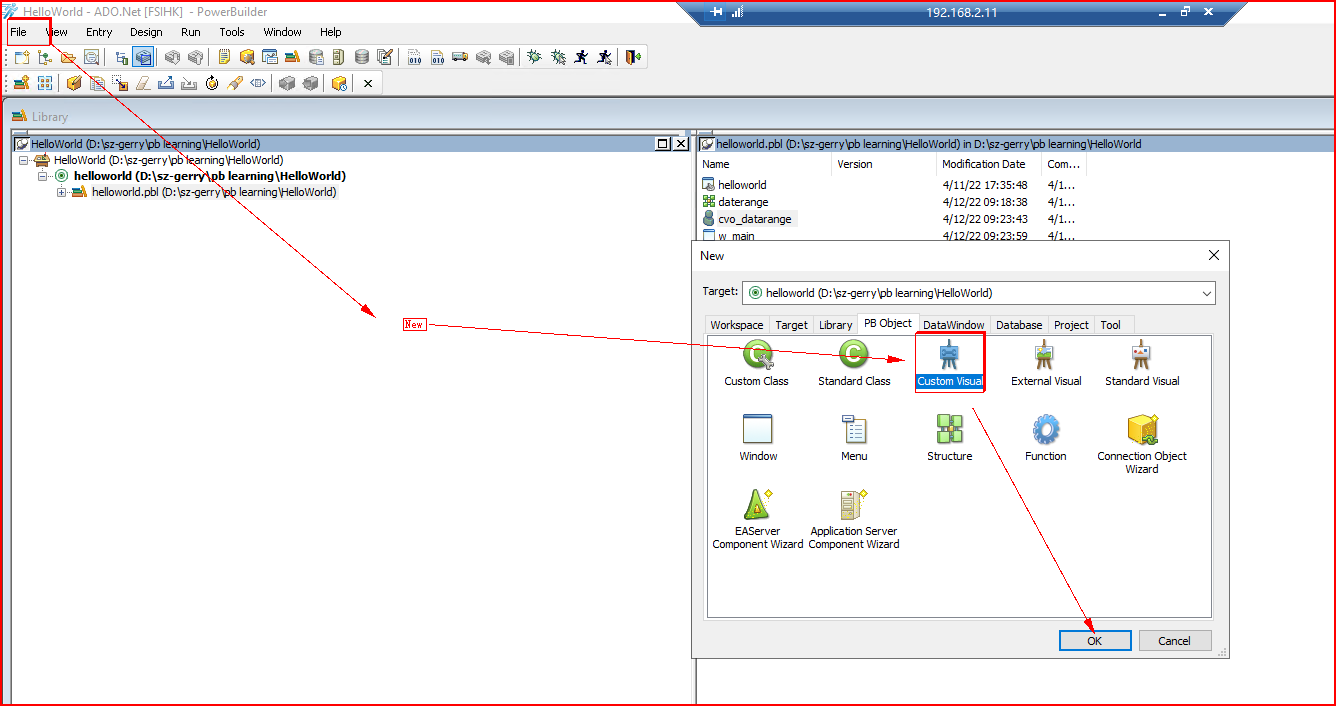Expand the helloworld.pbl tree node
The height and width of the screenshot is (706, 1336).
62,192
